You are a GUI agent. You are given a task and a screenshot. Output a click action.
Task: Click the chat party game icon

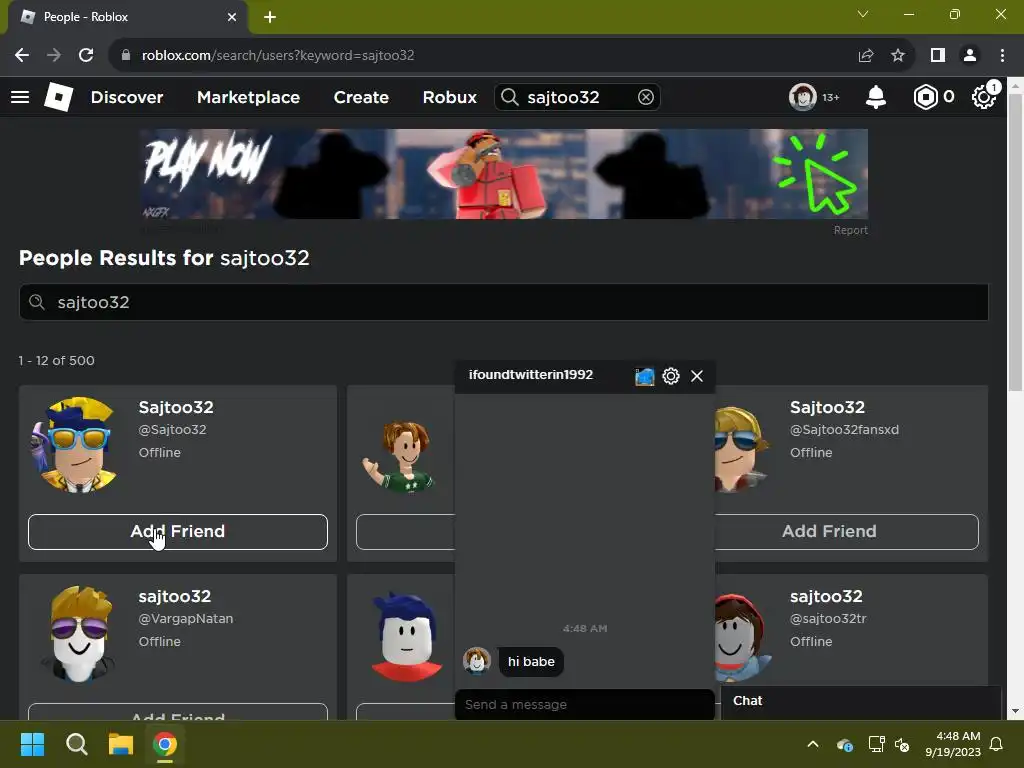point(644,376)
